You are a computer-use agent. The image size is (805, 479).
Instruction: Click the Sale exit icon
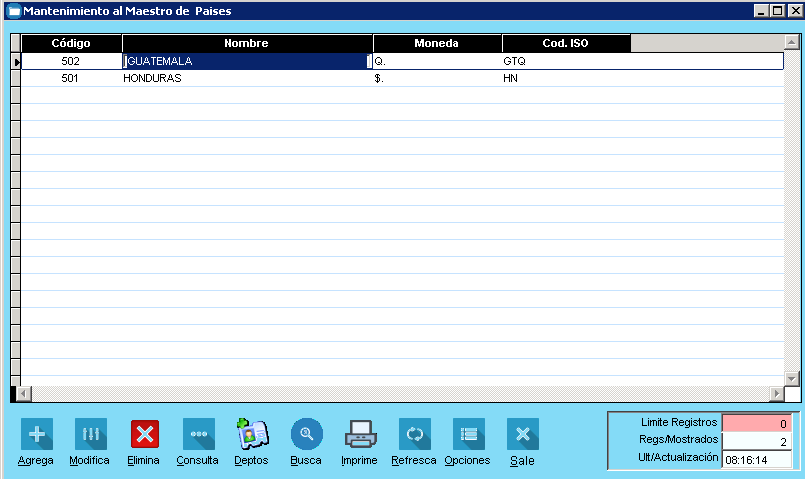click(x=522, y=434)
